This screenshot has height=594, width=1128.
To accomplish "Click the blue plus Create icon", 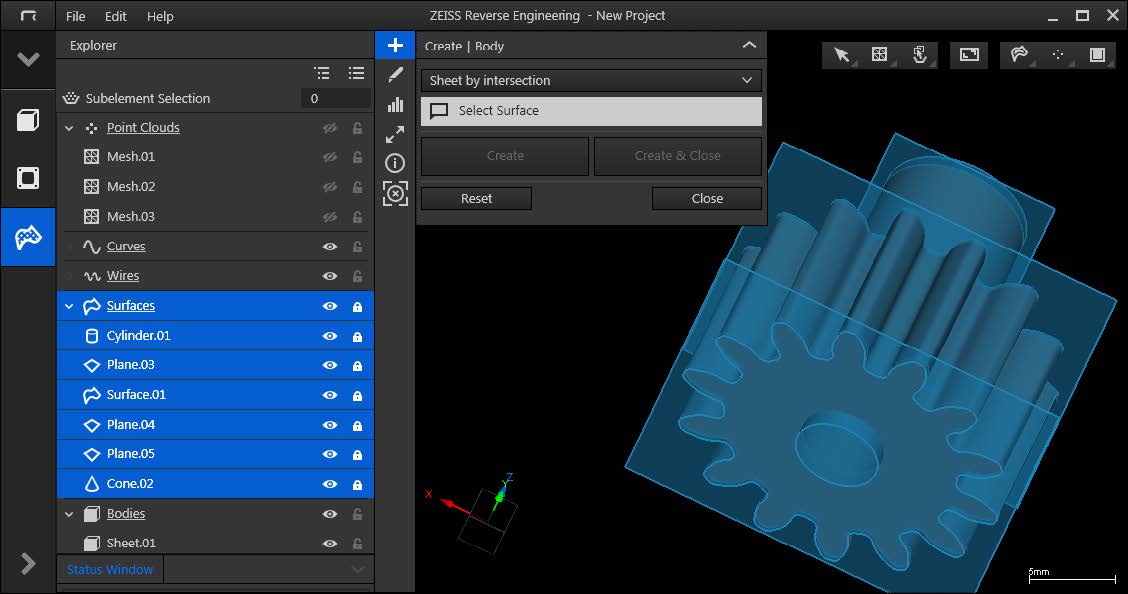I will 395,45.
